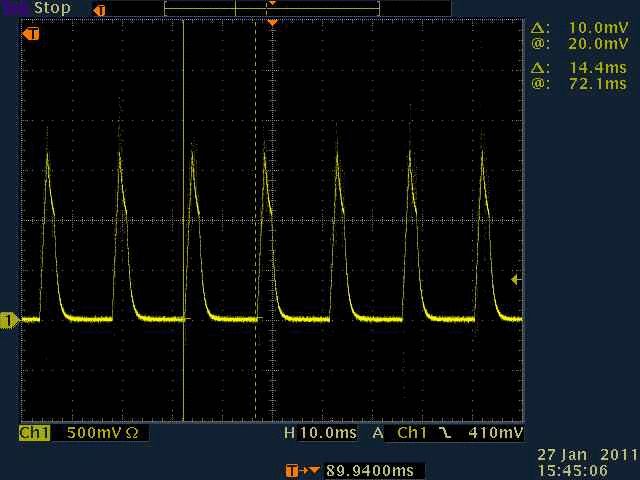Image resolution: width=640 pixels, height=480 pixels.
Task: Open the 500mV vertical scale setting
Action: tap(96, 433)
